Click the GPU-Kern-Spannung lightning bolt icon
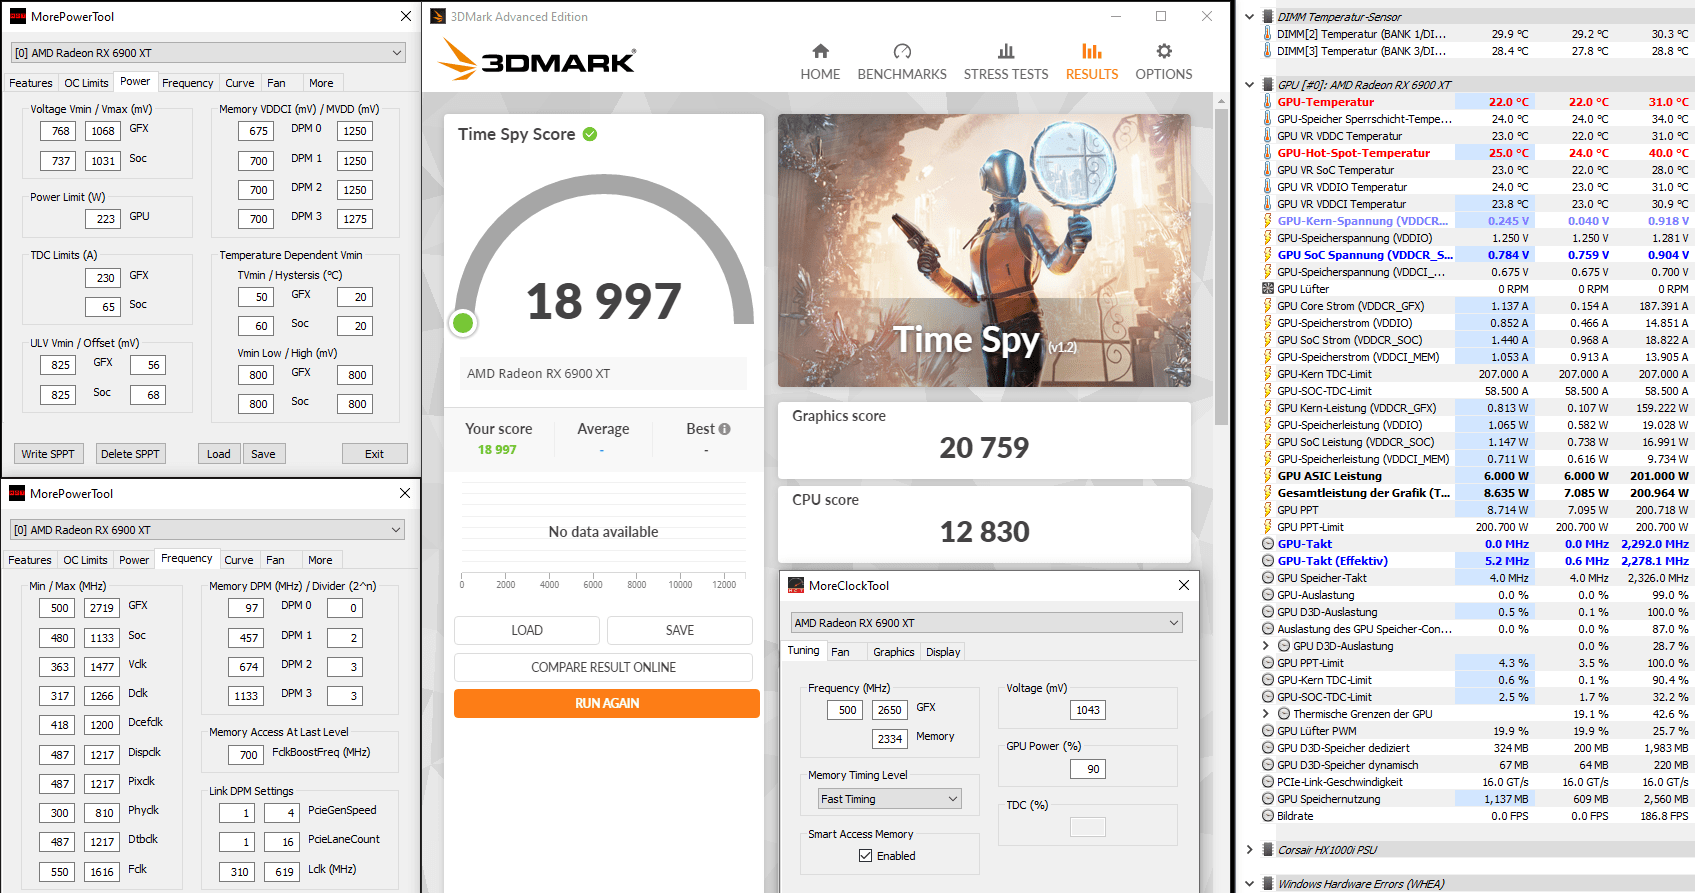 pos(1268,221)
